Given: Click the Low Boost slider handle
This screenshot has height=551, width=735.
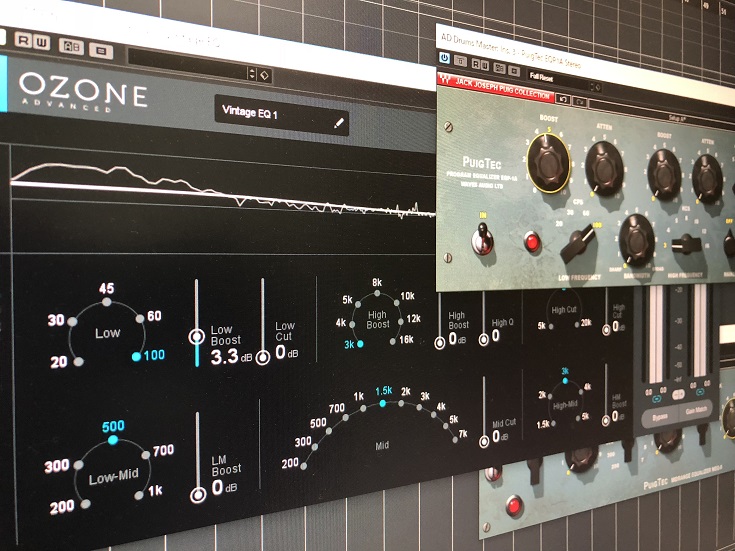Looking at the screenshot, I should pyautogui.click(x=196, y=336).
